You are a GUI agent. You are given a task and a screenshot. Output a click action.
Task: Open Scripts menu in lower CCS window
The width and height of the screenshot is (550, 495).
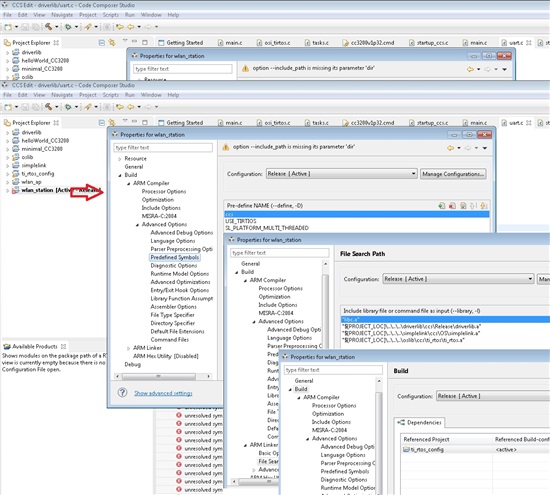coord(110,95)
